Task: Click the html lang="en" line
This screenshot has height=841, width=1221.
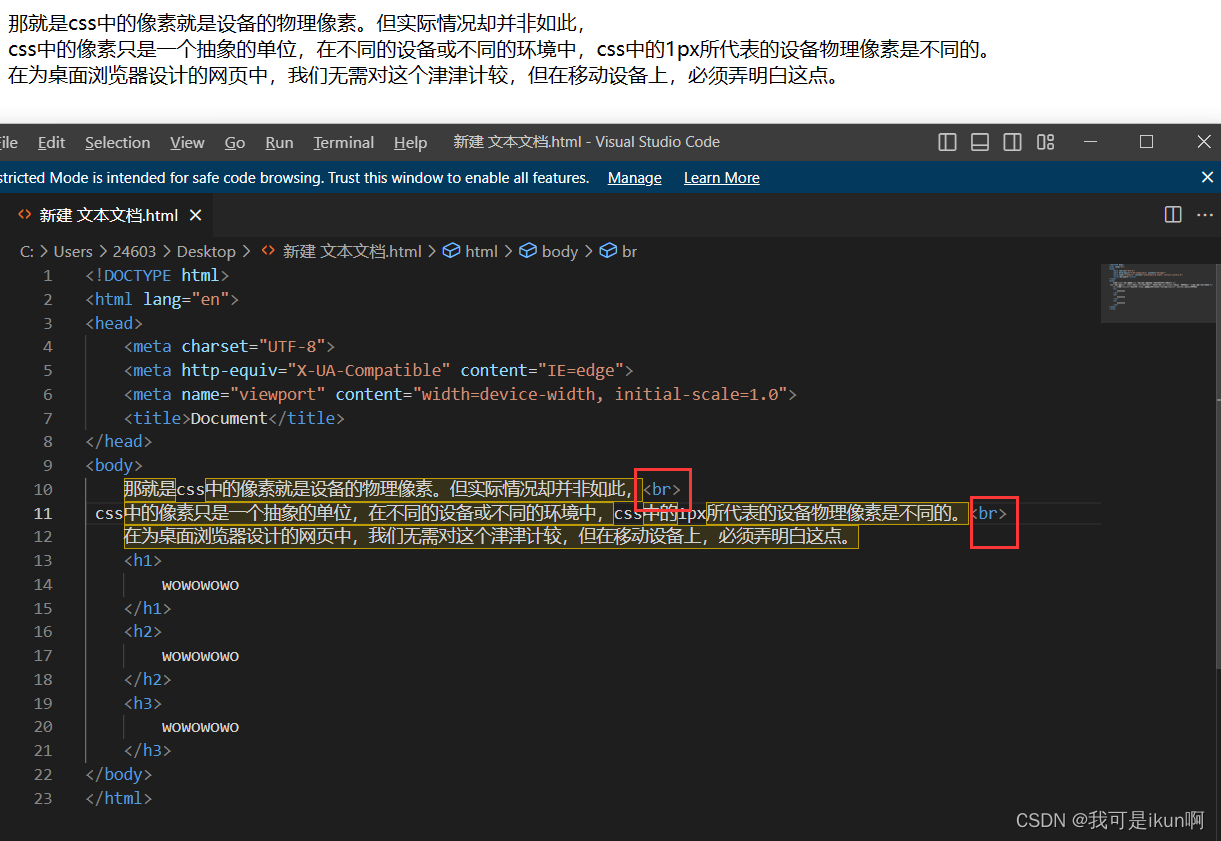Action: click(163, 299)
